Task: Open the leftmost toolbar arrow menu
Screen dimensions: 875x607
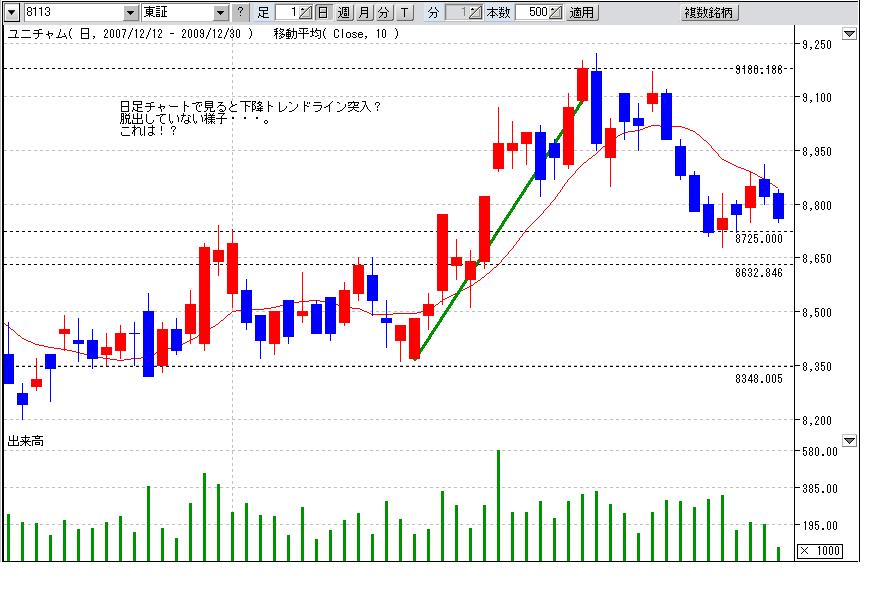Action: tap(12, 12)
